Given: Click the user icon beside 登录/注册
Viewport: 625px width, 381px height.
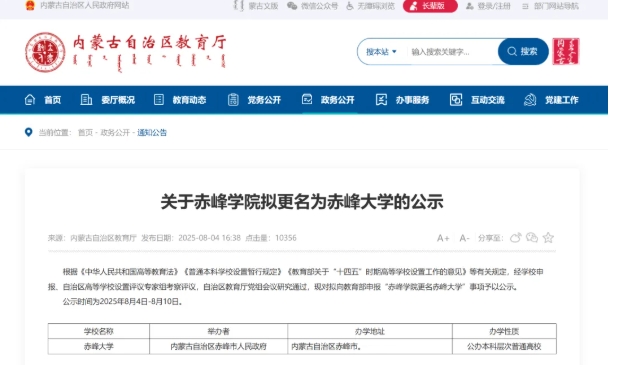Looking at the screenshot, I should point(470,6).
